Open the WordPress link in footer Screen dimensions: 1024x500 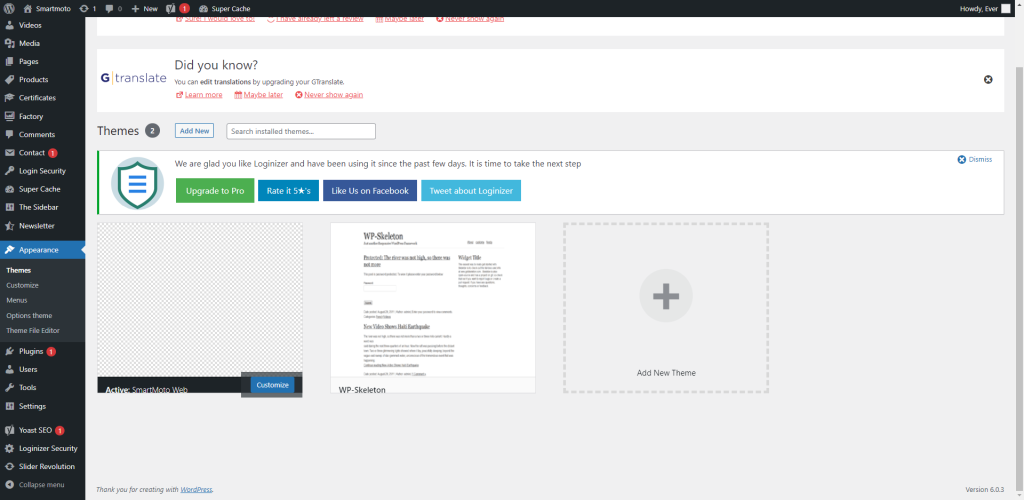[196, 489]
